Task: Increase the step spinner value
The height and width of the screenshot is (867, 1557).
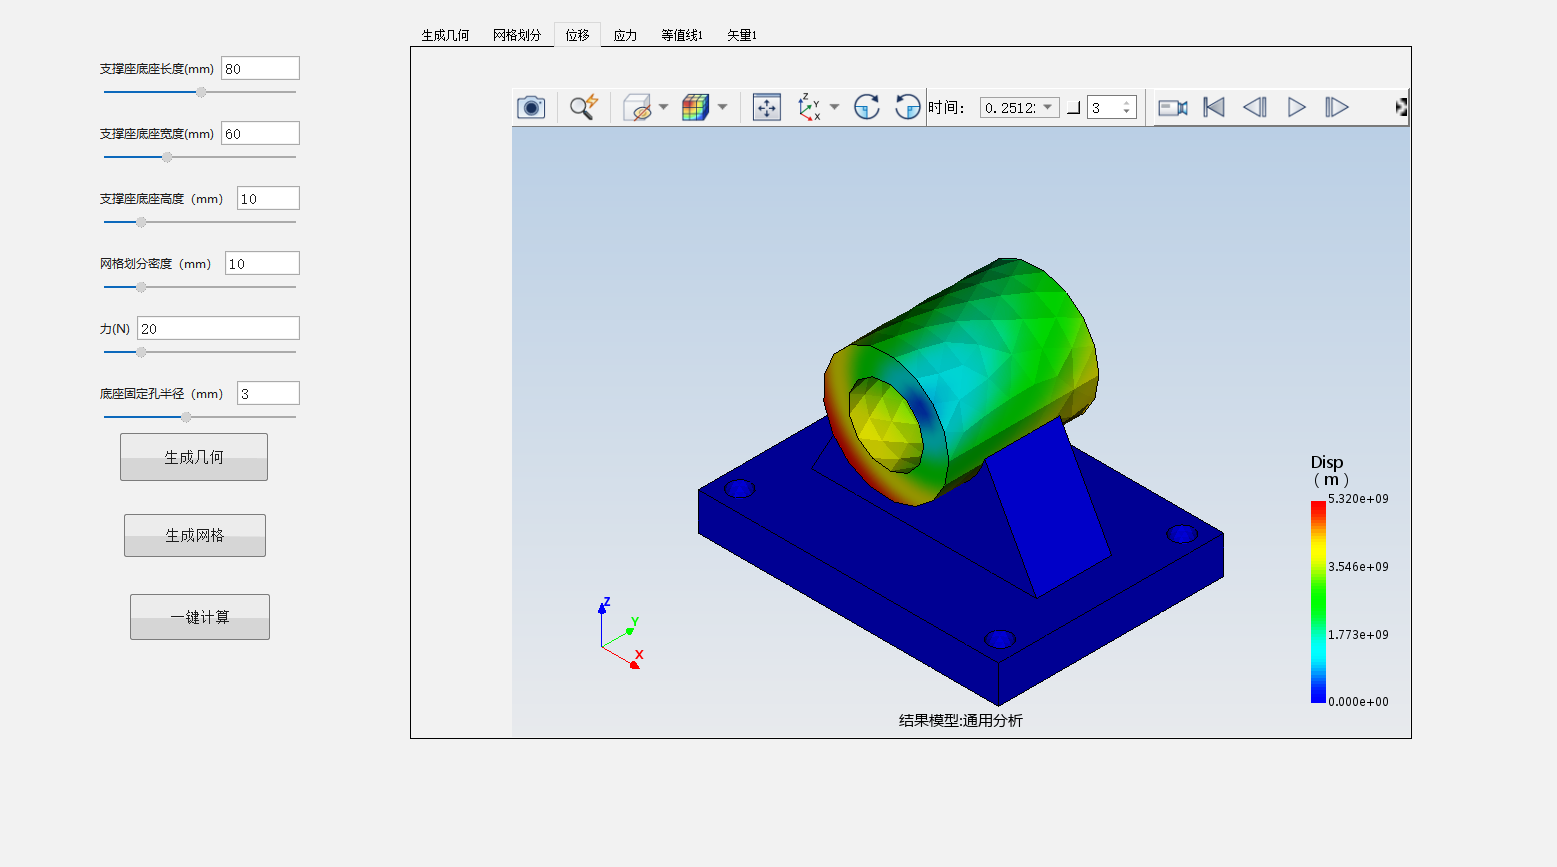Action: point(1127,102)
